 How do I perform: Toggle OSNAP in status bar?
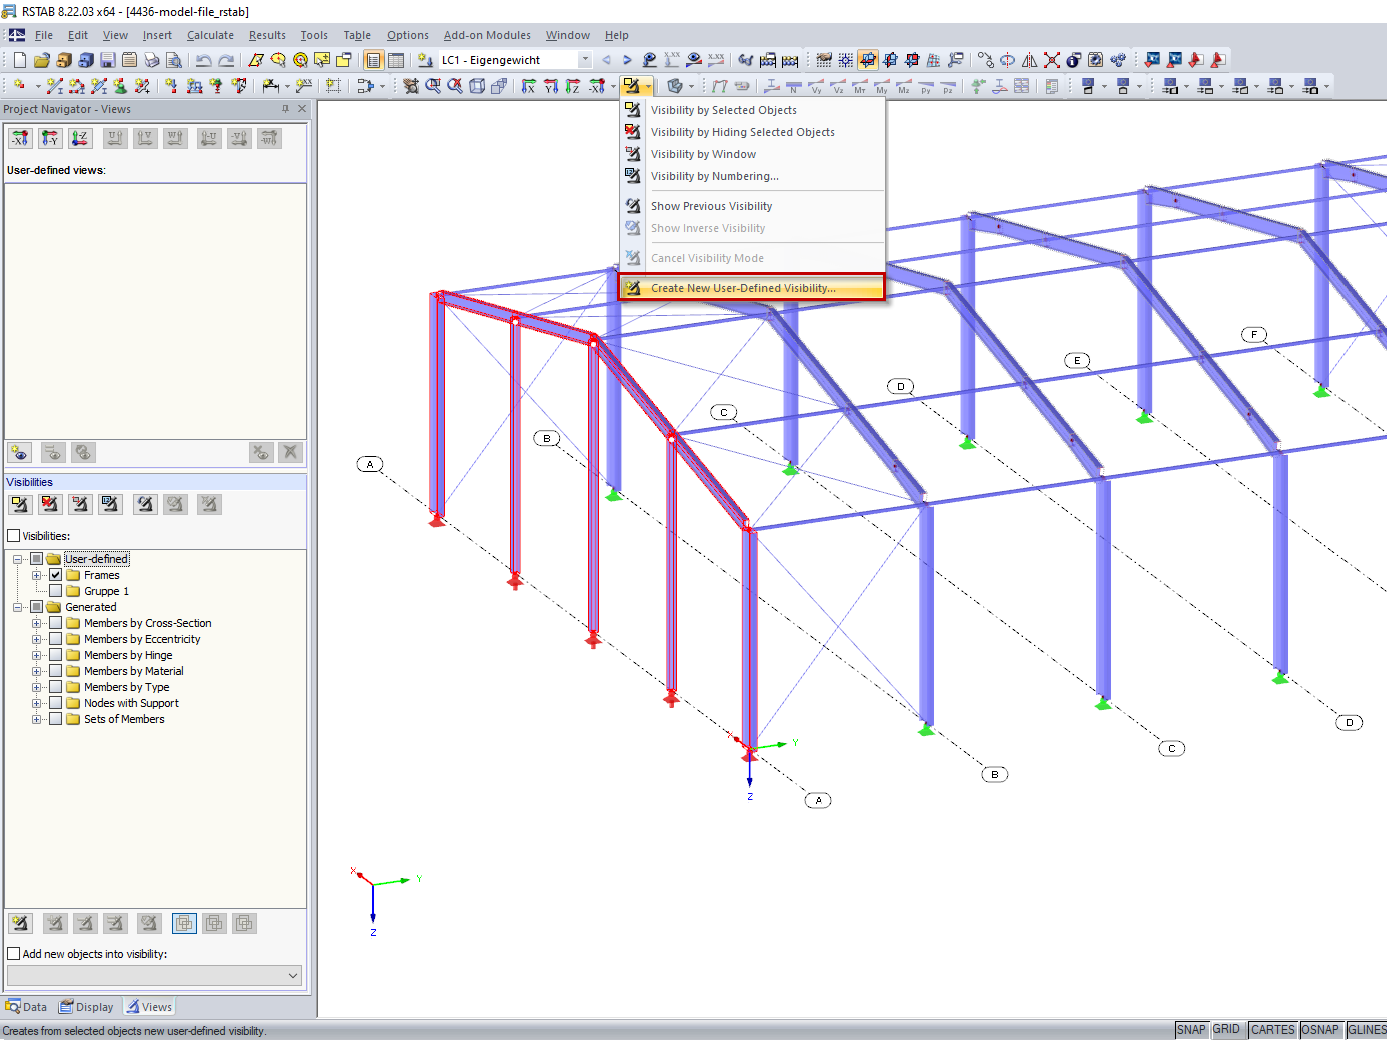pos(1320,1030)
